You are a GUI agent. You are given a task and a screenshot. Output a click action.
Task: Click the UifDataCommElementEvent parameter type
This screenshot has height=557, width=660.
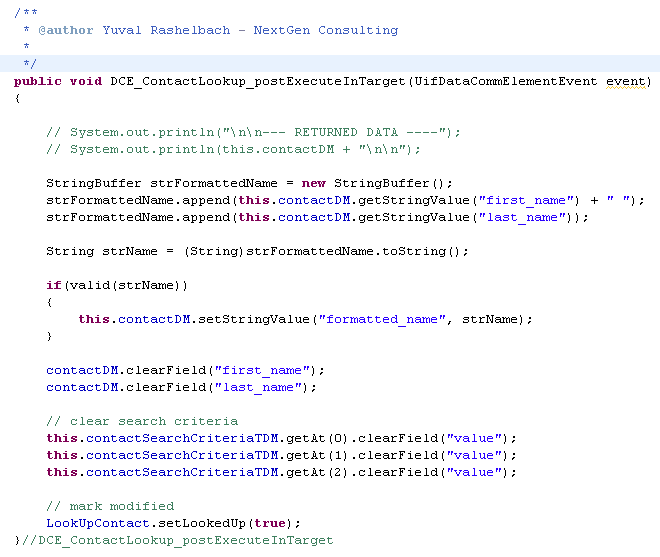coord(506,81)
